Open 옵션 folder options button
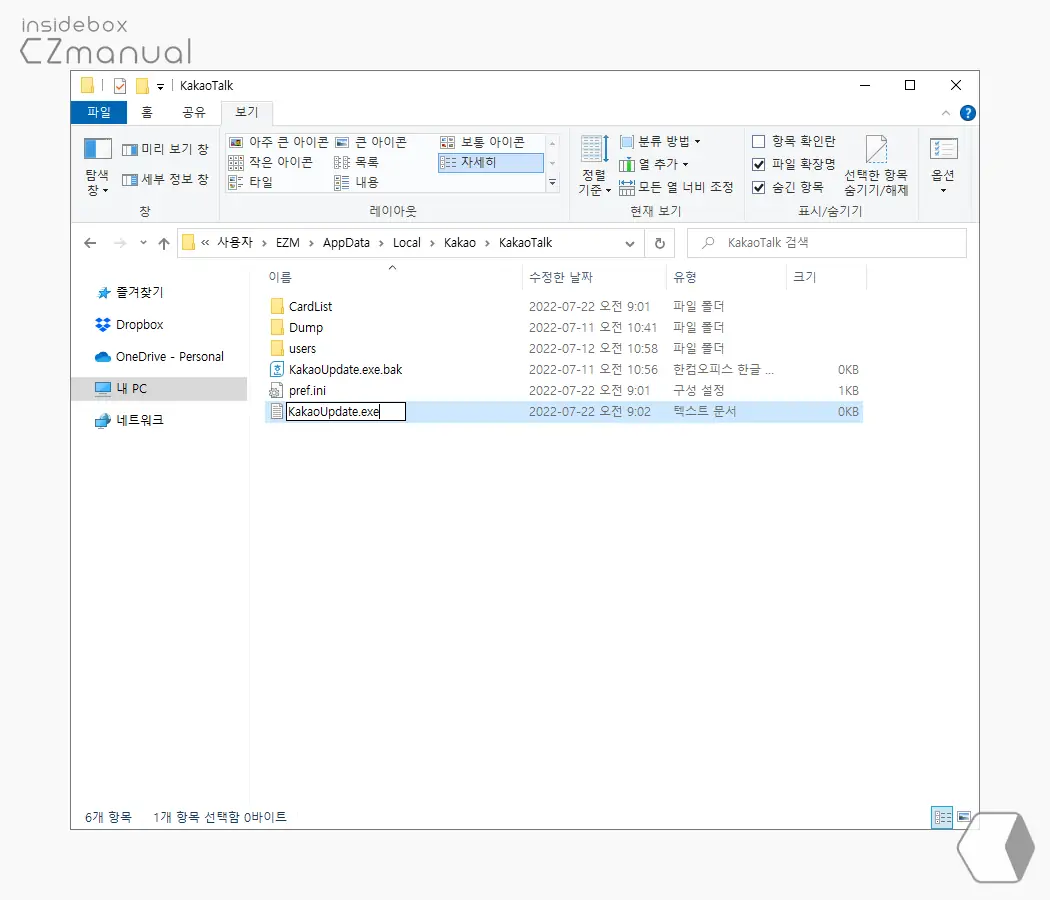 coord(944,165)
